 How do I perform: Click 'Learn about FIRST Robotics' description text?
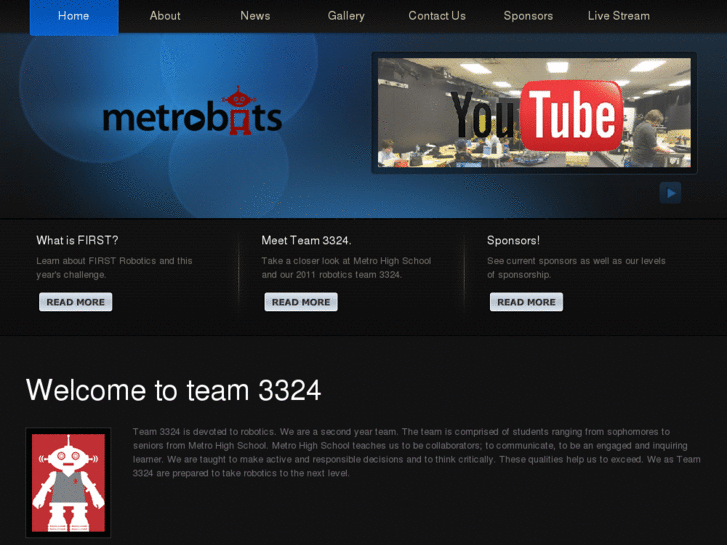[x=114, y=268]
